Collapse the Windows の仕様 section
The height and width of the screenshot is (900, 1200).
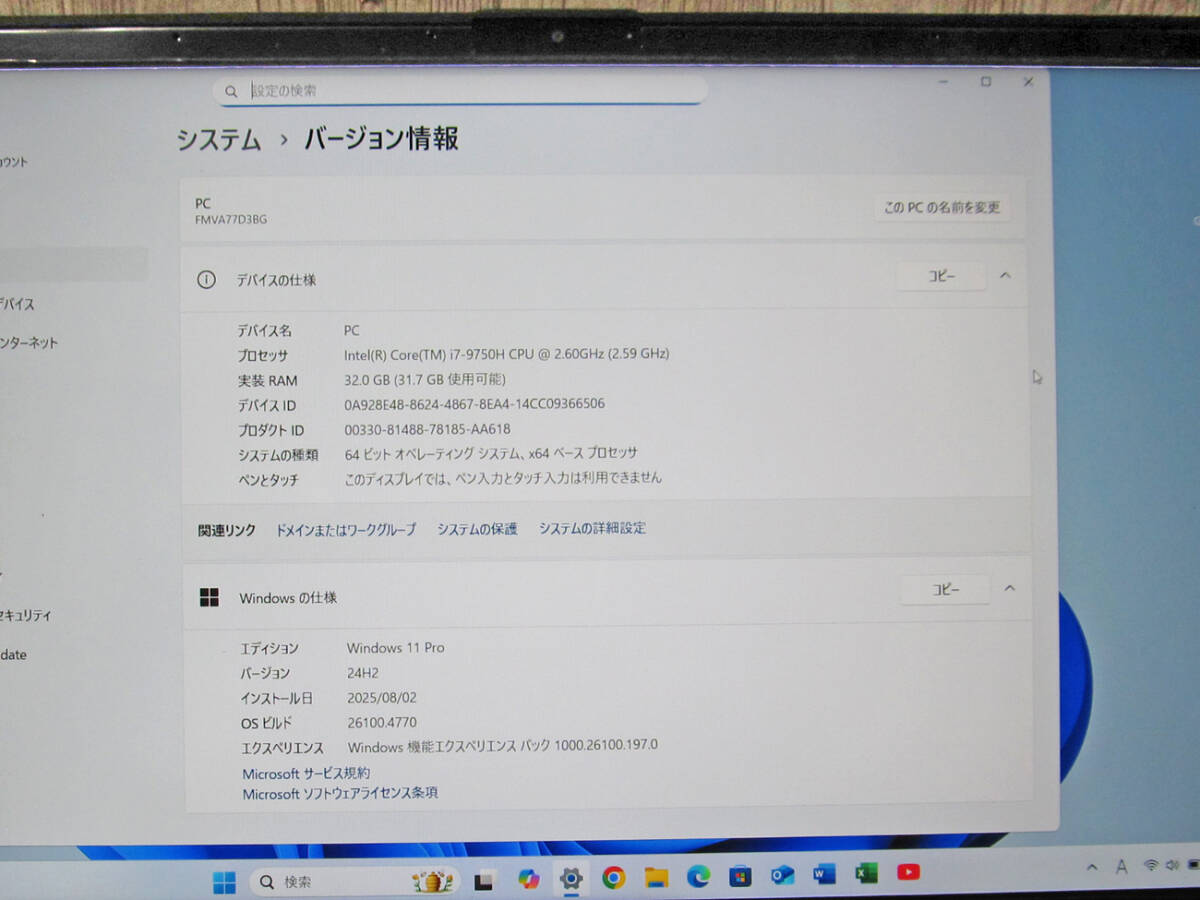coord(1009,588)
